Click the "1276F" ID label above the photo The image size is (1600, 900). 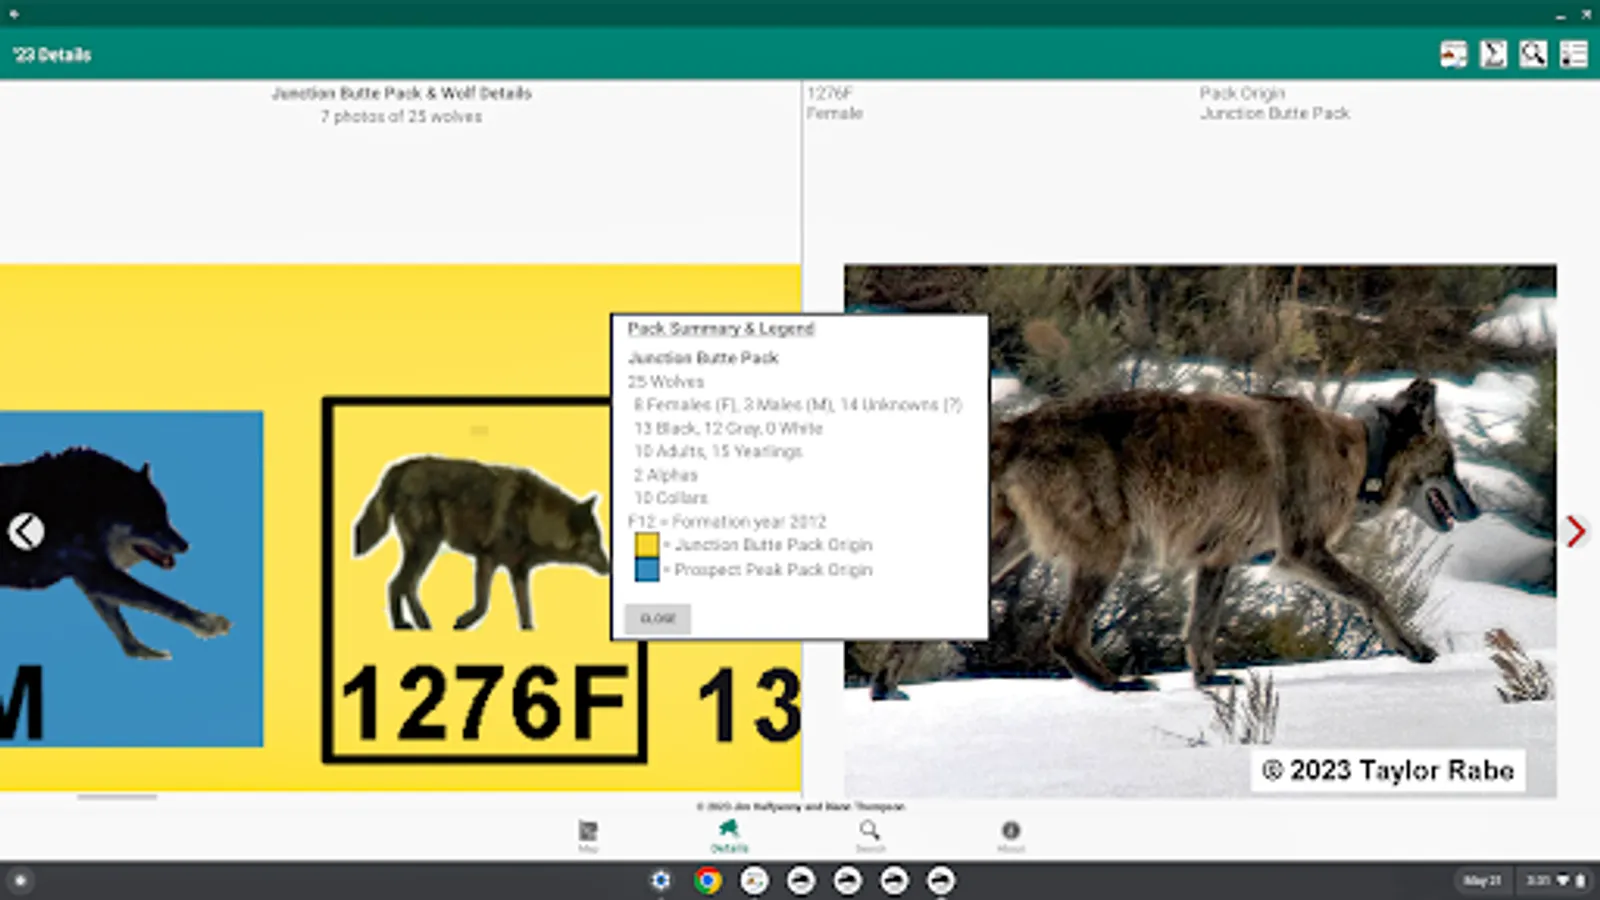[829, 93]
